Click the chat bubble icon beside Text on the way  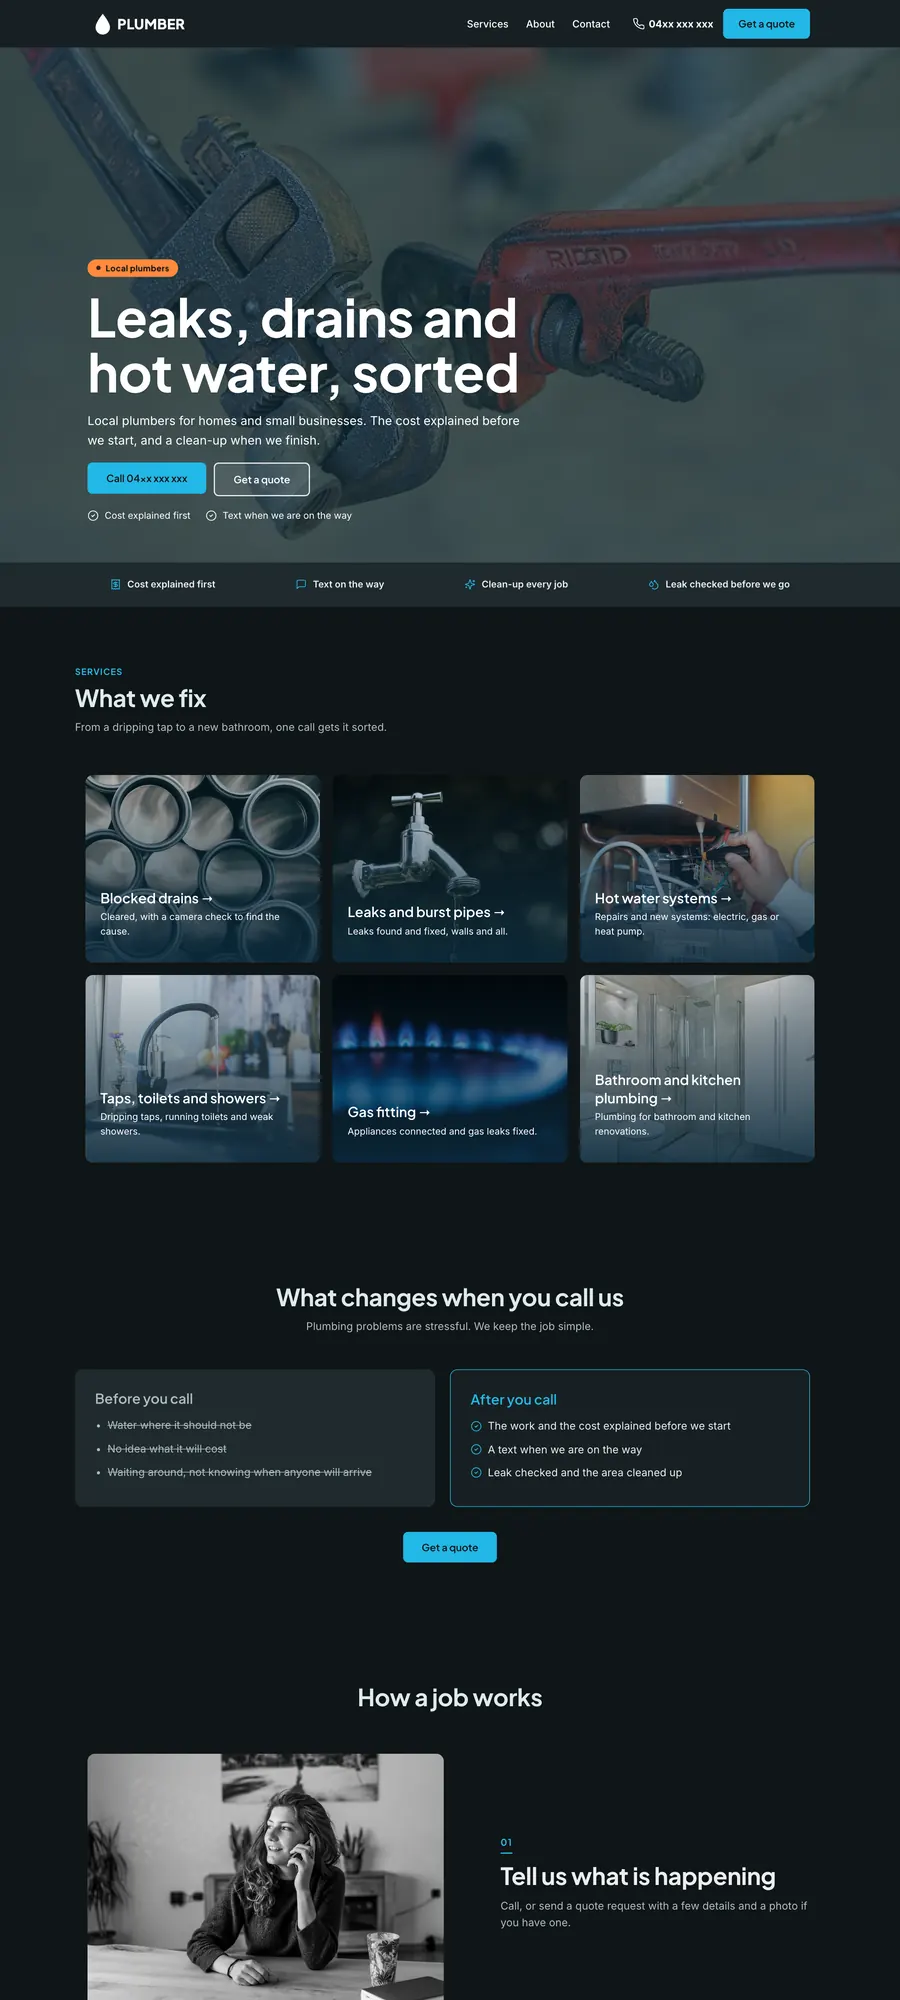click(301, 584)
